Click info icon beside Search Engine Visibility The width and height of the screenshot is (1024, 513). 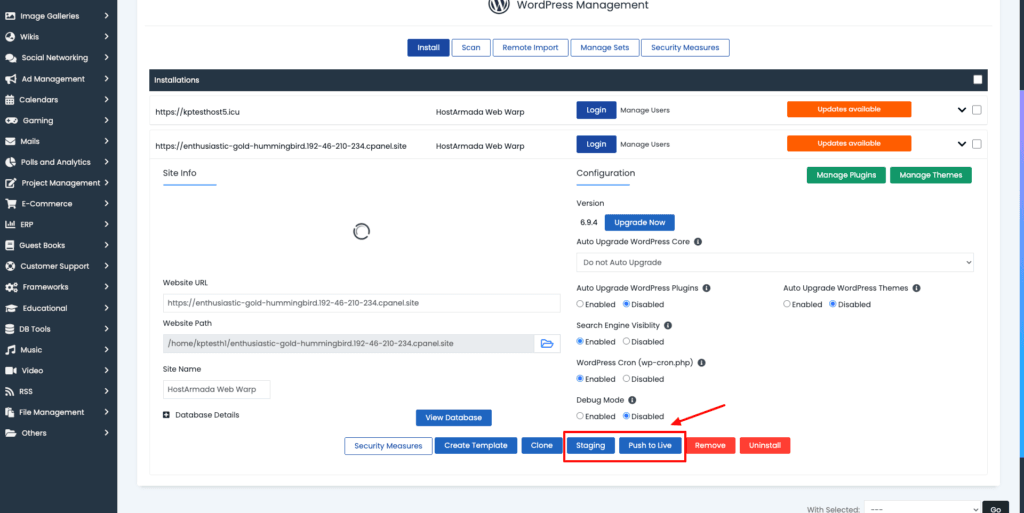click(668, 325)
